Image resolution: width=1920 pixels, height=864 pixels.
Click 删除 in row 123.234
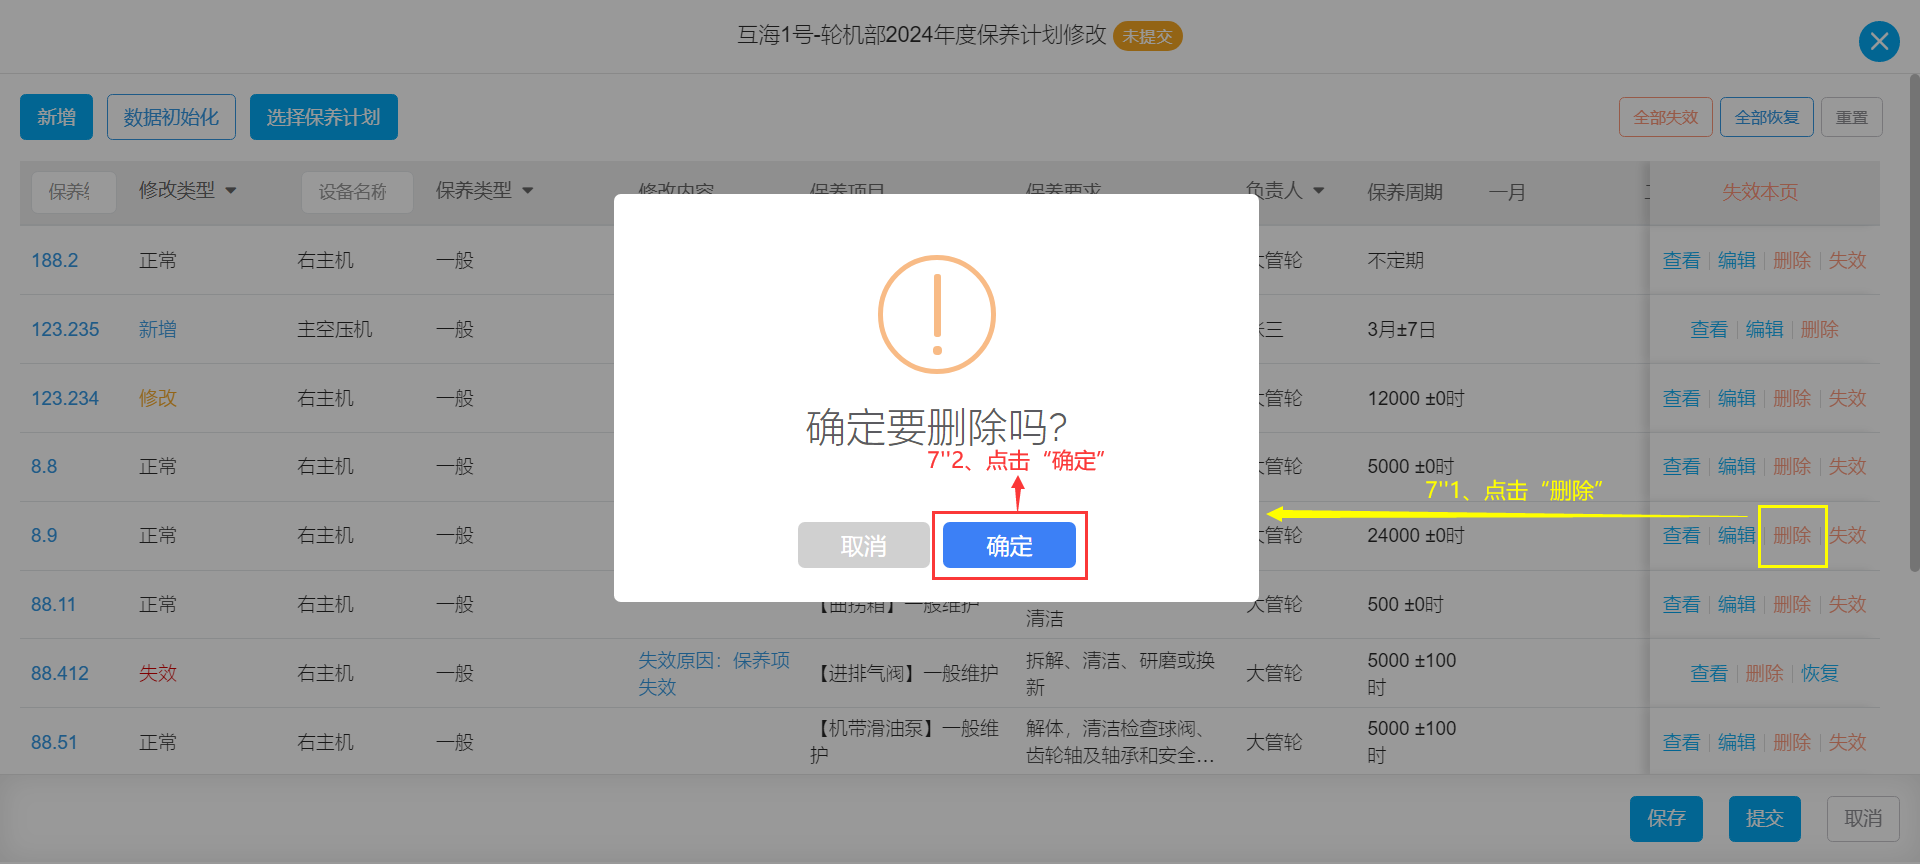[1792, 398]
